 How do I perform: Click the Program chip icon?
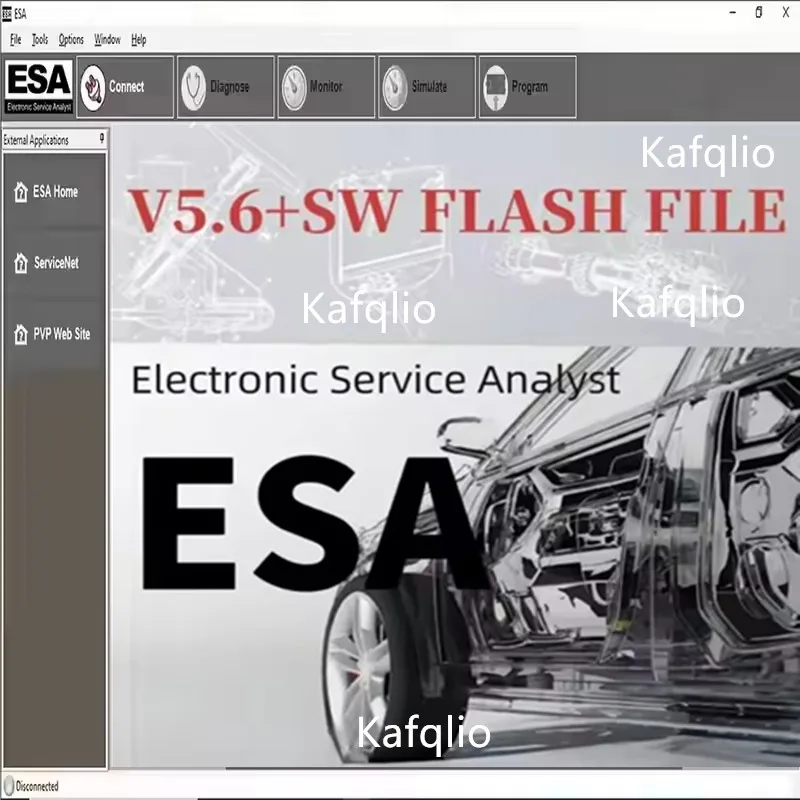point(495,88)
